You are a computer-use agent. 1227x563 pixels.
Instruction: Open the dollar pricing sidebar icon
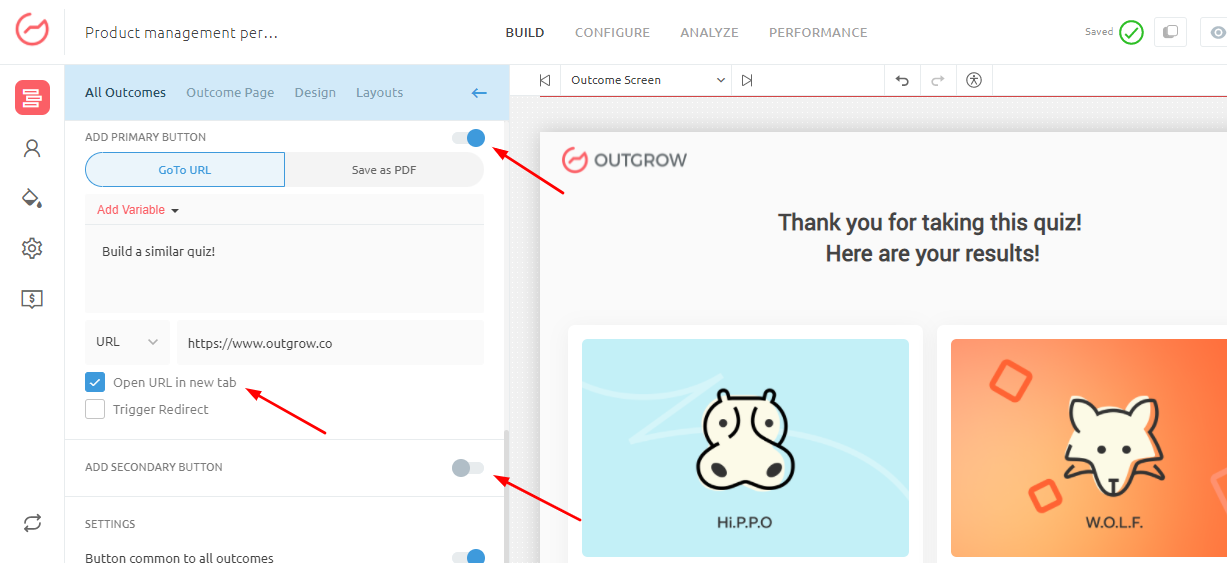point(32,298)
